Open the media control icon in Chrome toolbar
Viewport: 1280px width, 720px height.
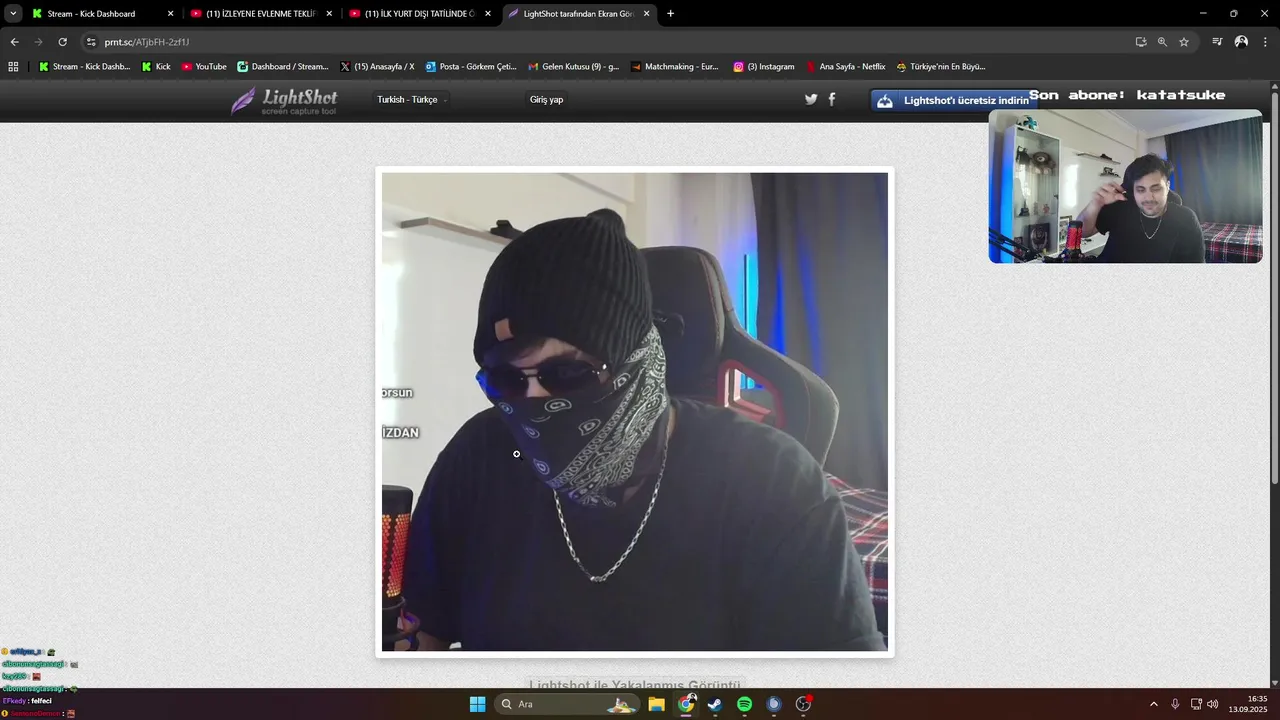click(x=1217, y=42)
